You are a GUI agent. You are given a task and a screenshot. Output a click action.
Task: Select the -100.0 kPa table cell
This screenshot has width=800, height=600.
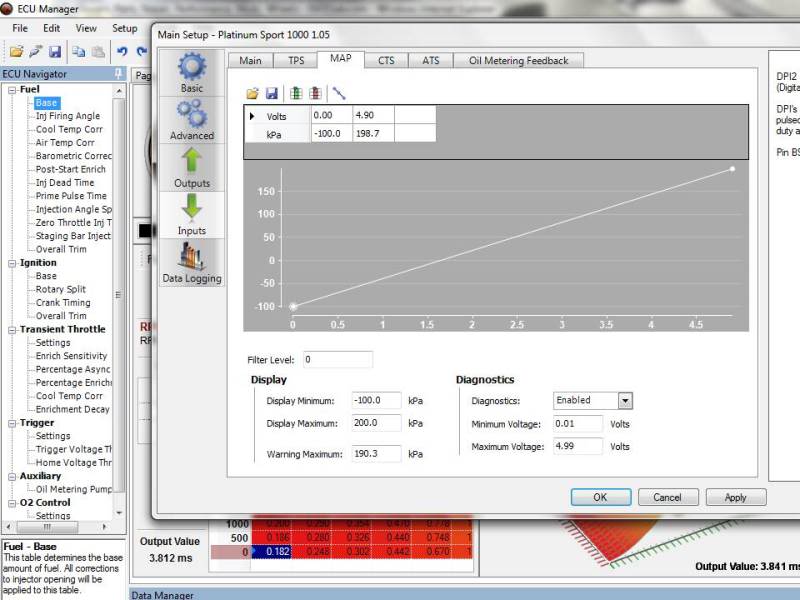pos(332,134)
